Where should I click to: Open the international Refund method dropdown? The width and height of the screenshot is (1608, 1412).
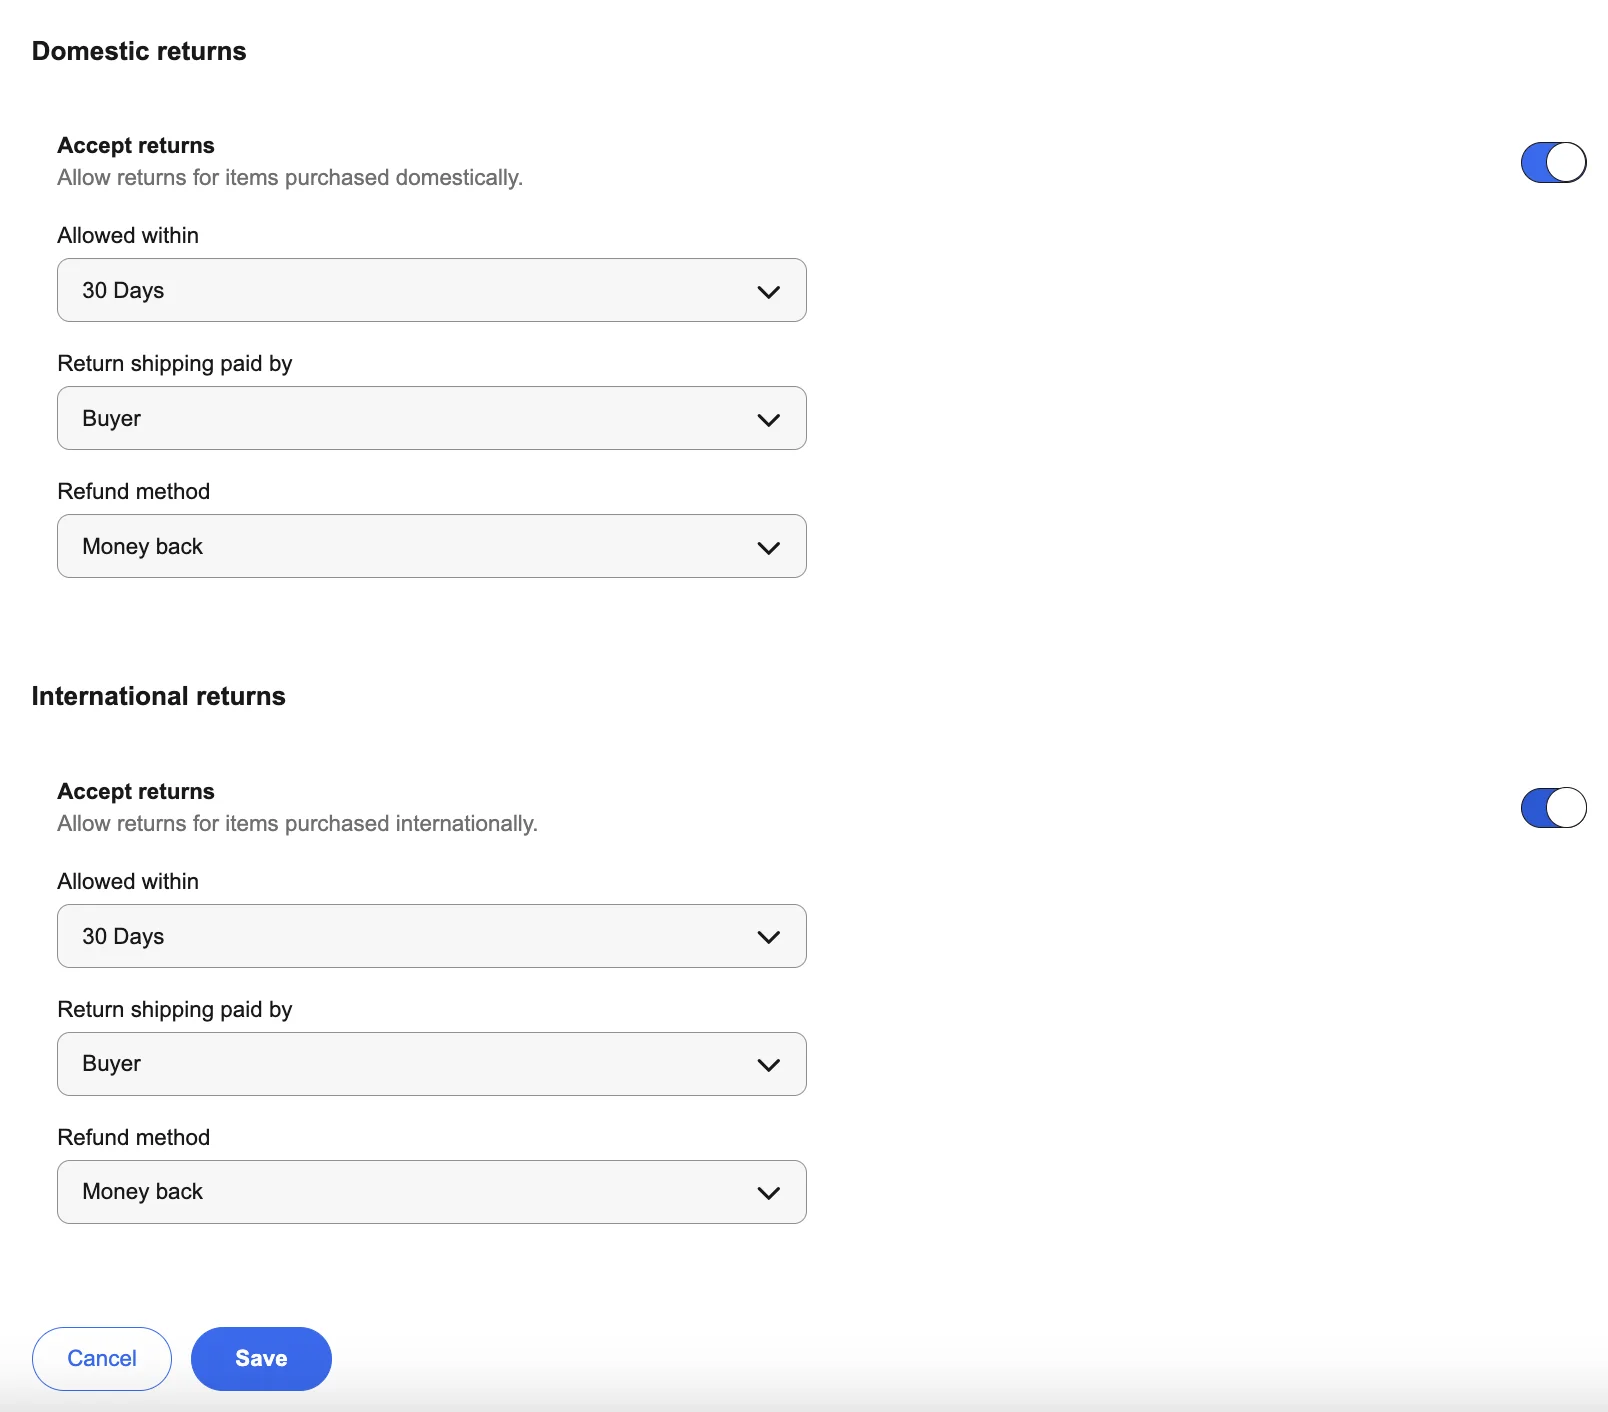tap(432, 1192)
